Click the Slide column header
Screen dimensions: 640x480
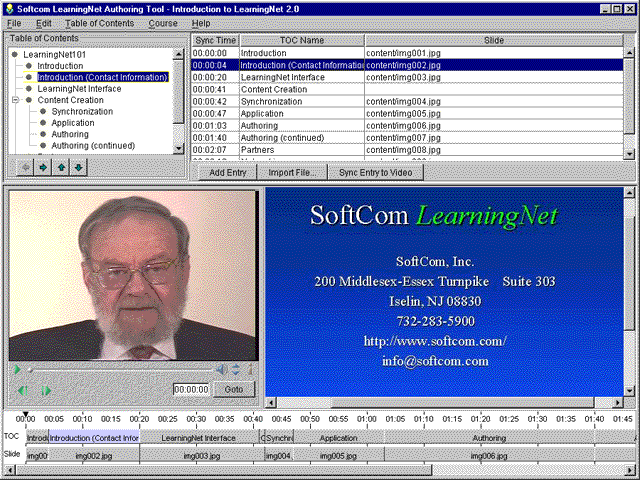click(x=494, y=40)
